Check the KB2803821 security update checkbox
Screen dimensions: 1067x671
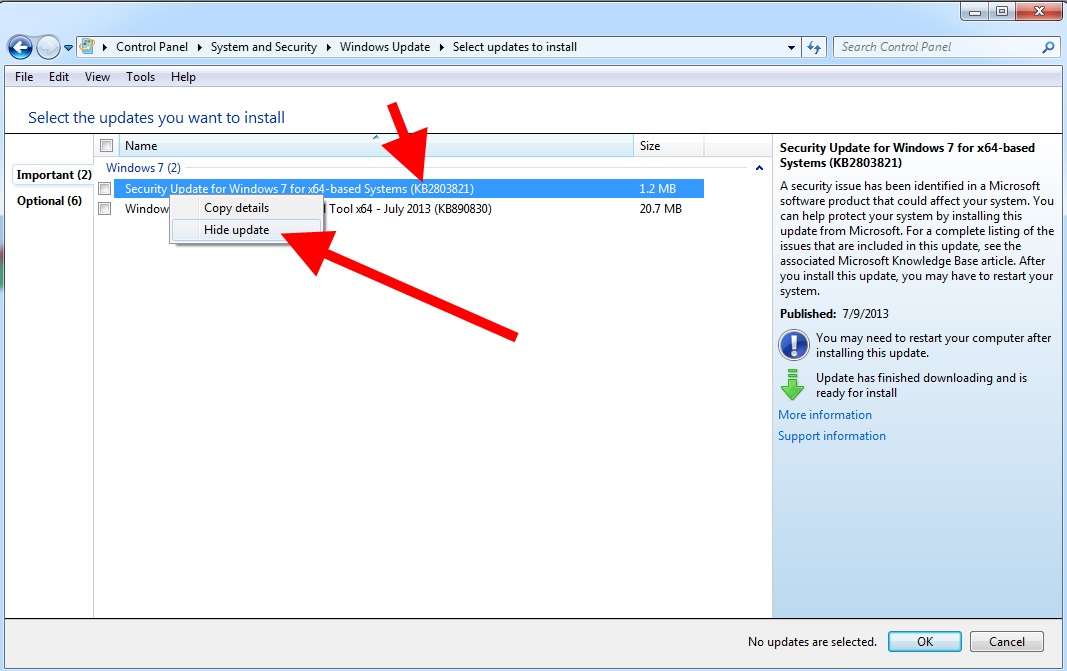tap(105, 189)
